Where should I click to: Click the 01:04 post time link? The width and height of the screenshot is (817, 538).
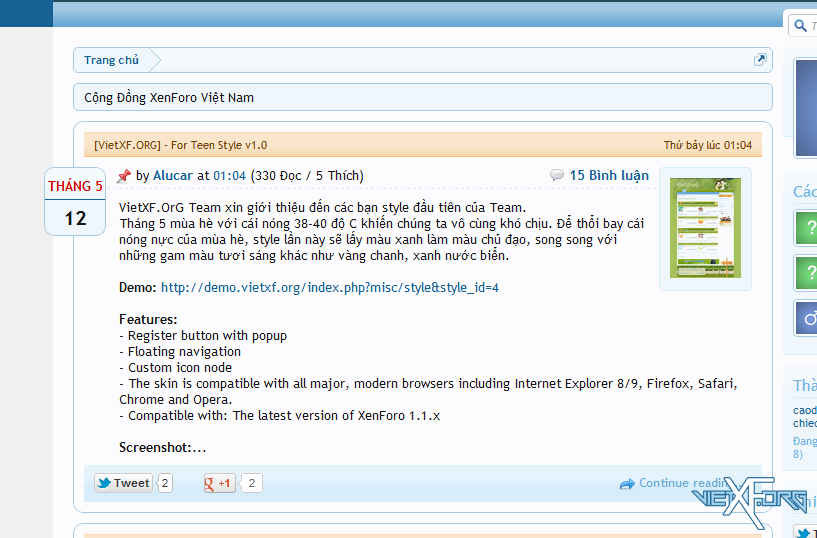pos(230,176)
